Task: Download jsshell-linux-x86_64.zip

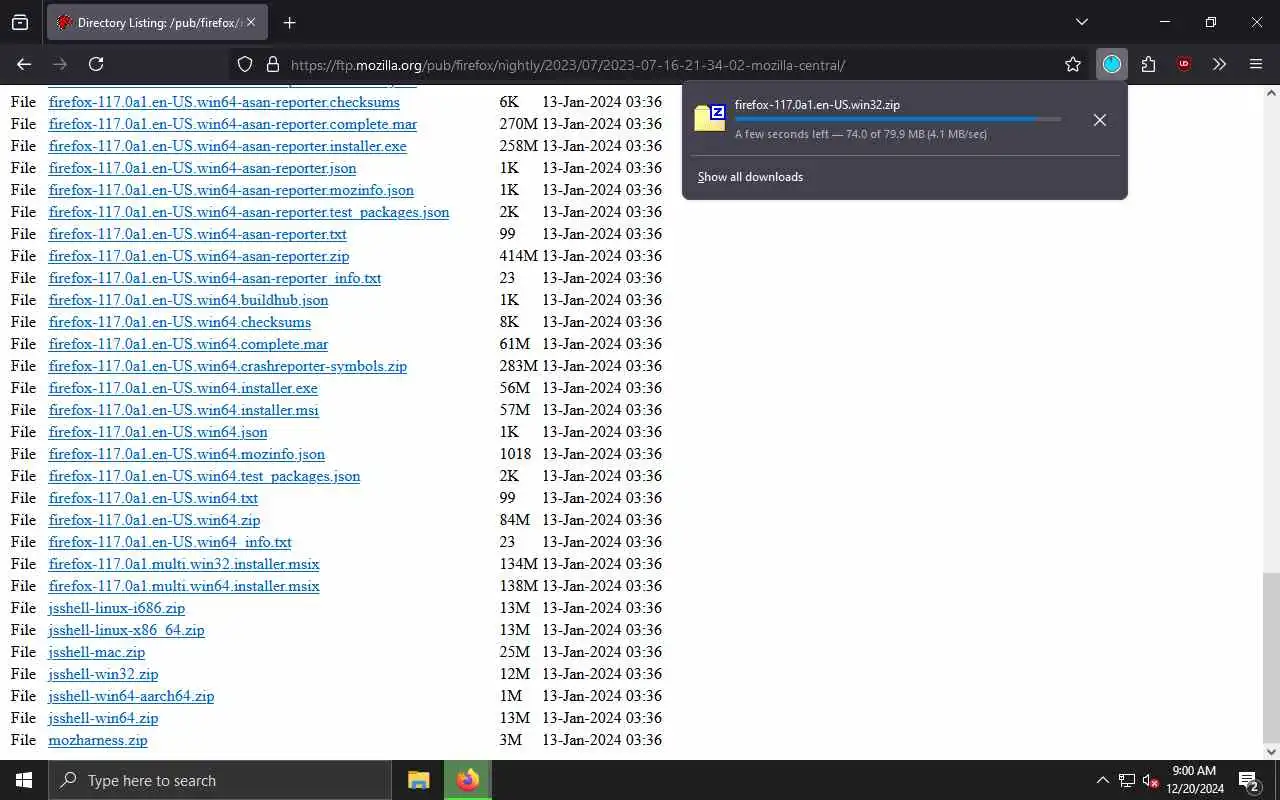Action: pos(126,630)
